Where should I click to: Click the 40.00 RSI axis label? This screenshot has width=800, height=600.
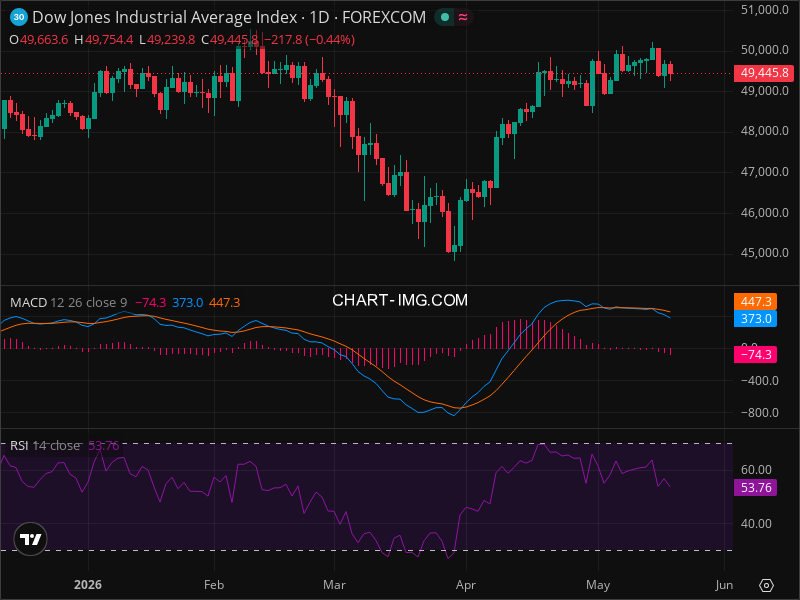click(x=756, y=524)
